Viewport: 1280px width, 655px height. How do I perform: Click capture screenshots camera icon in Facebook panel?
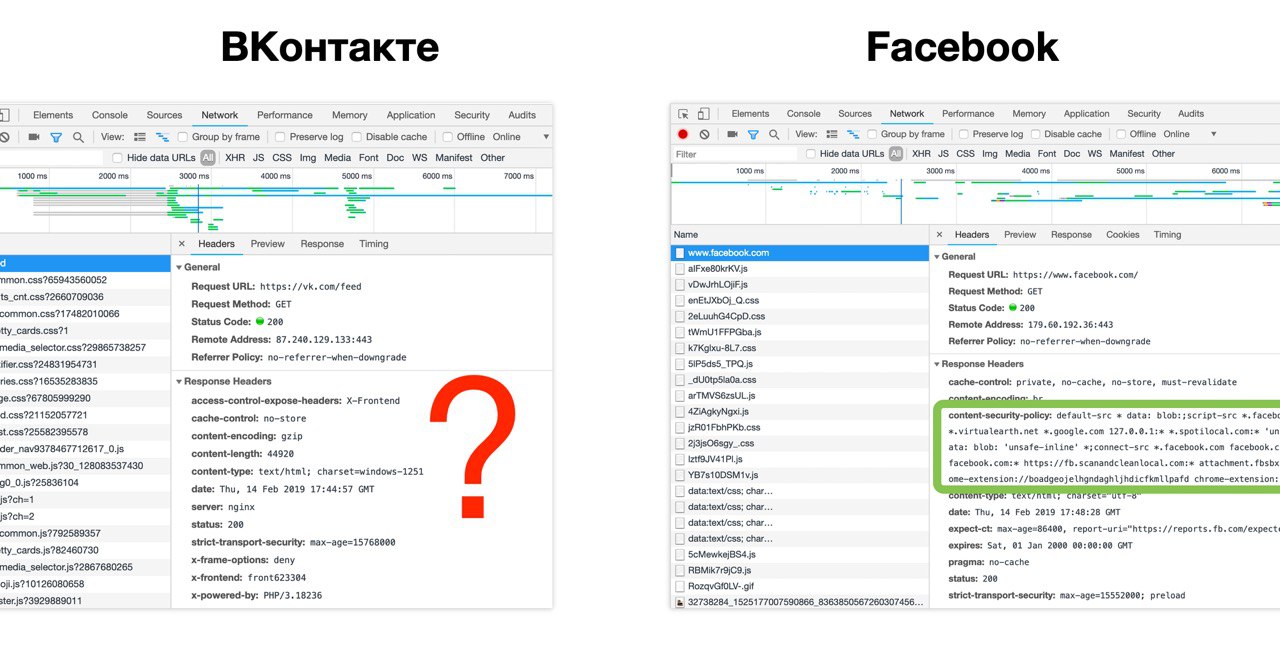(x=732, y=134)
